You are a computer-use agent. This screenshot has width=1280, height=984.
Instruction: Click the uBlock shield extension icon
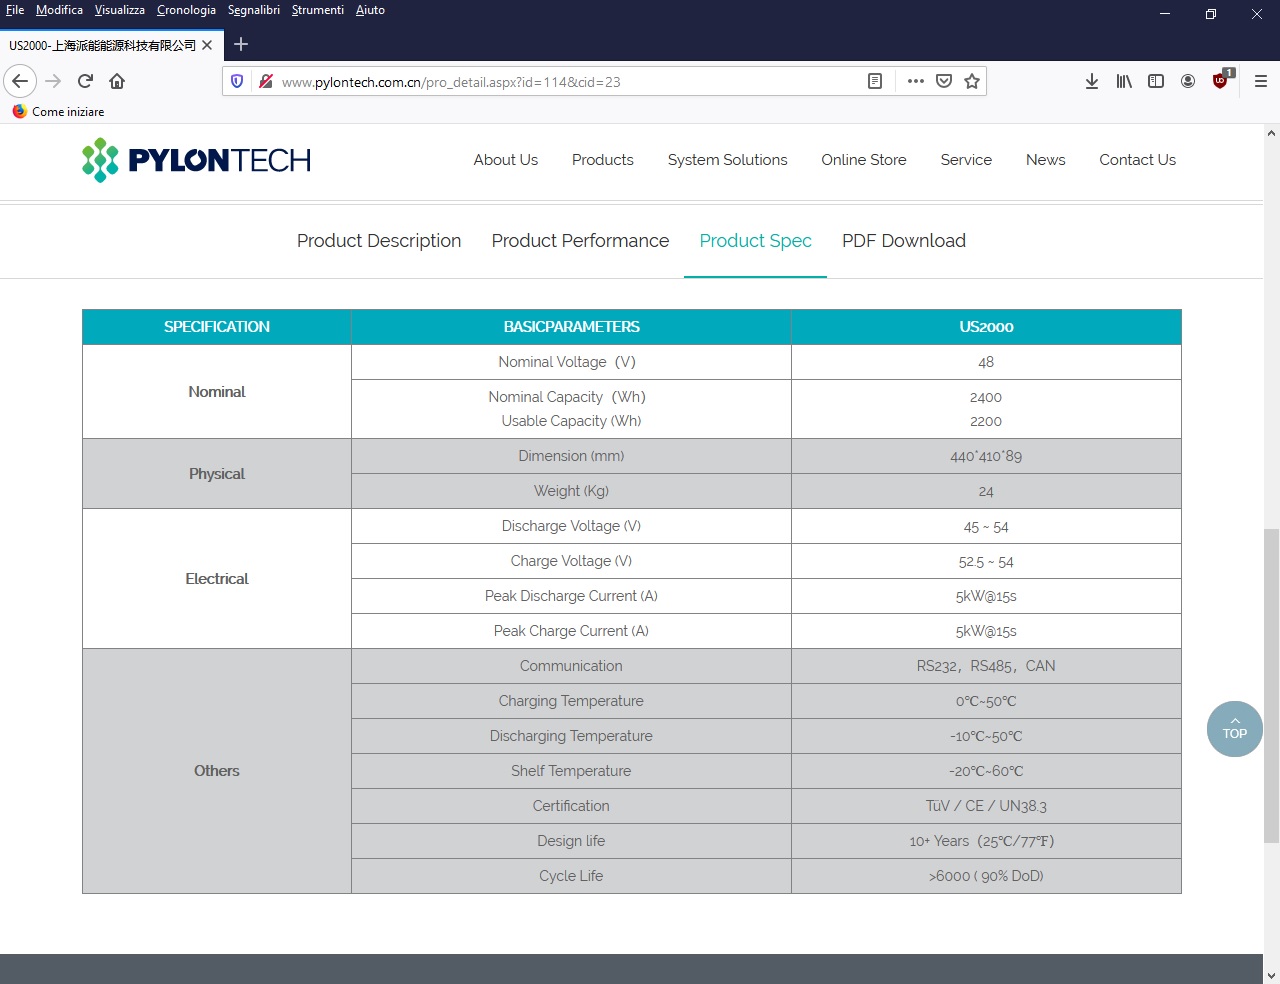click(1220, 81)
